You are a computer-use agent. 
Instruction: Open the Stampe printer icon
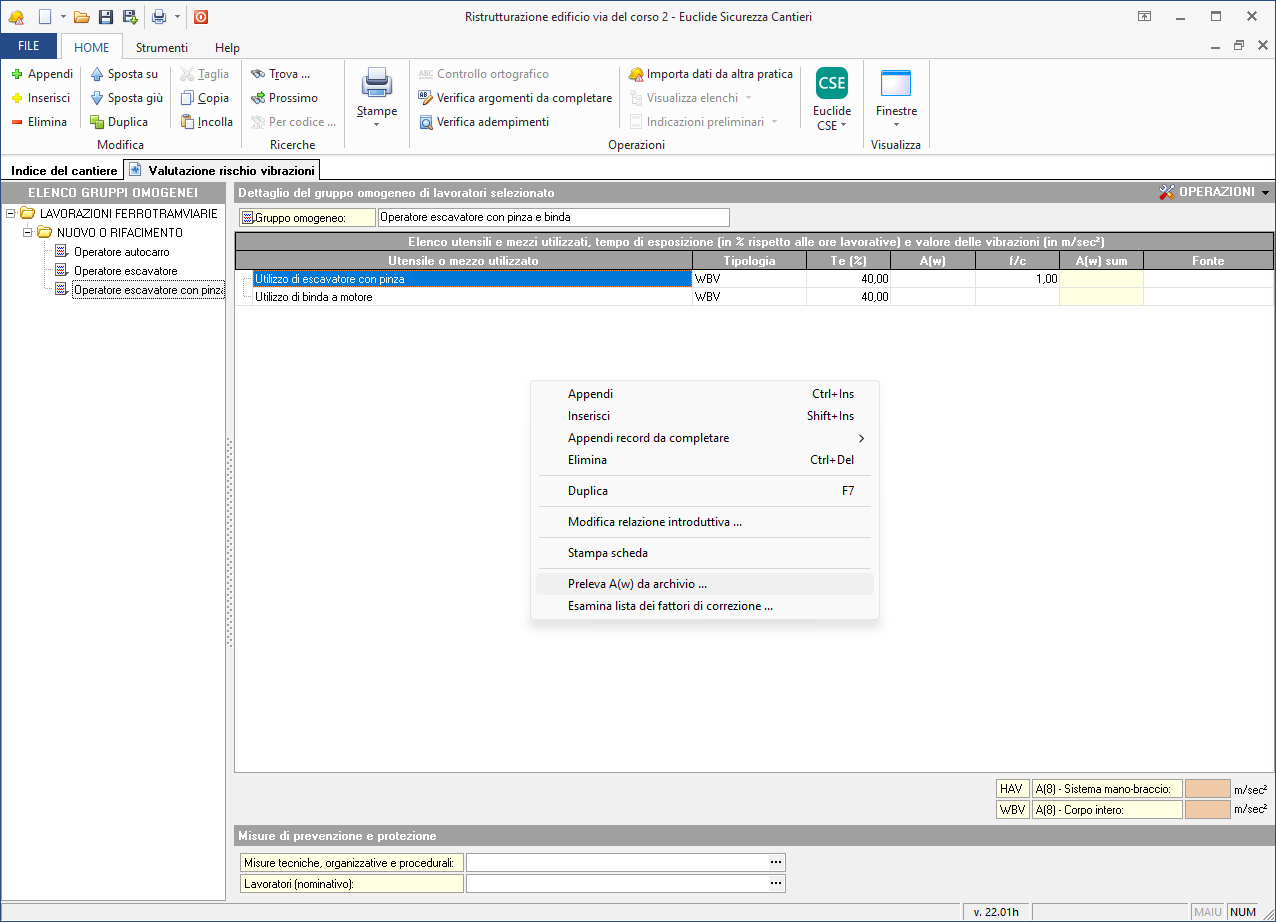[x=377, y=83]
